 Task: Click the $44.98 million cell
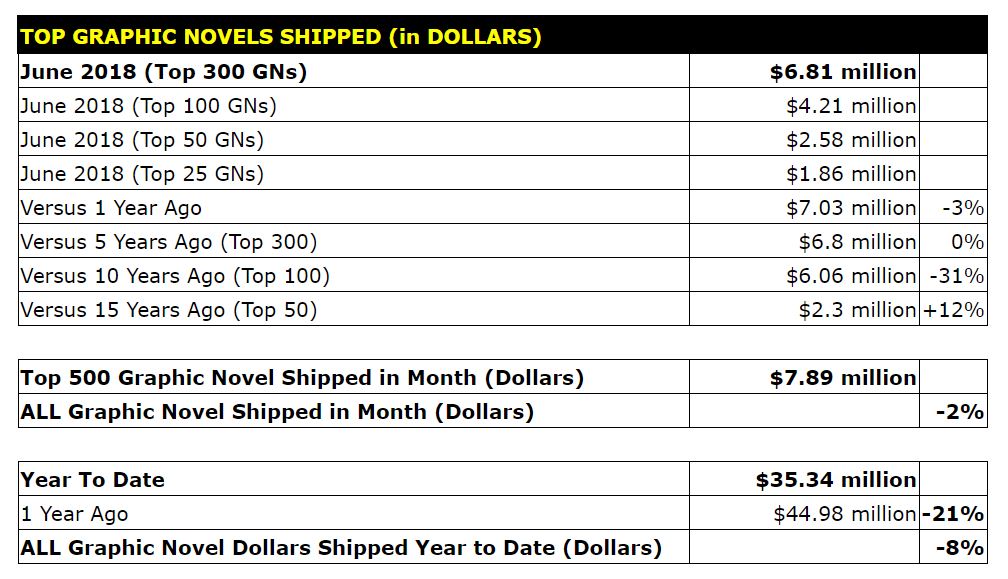click(x=844, y=514)
